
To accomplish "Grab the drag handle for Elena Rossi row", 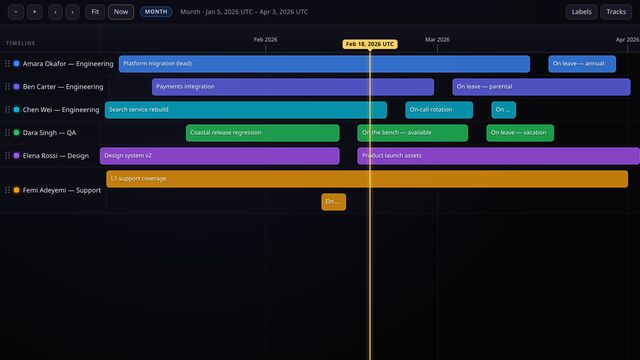I will point(7,156).
